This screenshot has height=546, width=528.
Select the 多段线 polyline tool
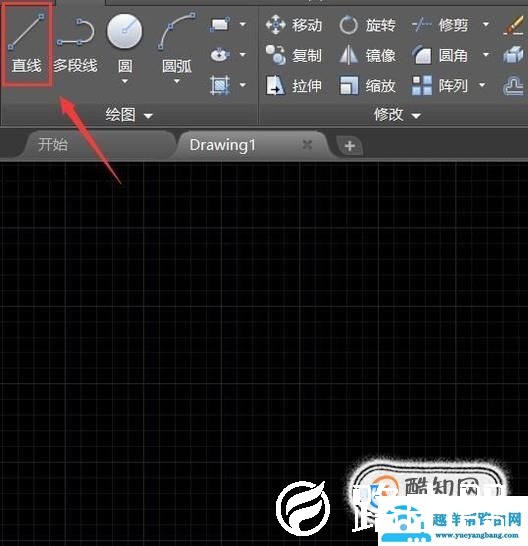[76, 45]
